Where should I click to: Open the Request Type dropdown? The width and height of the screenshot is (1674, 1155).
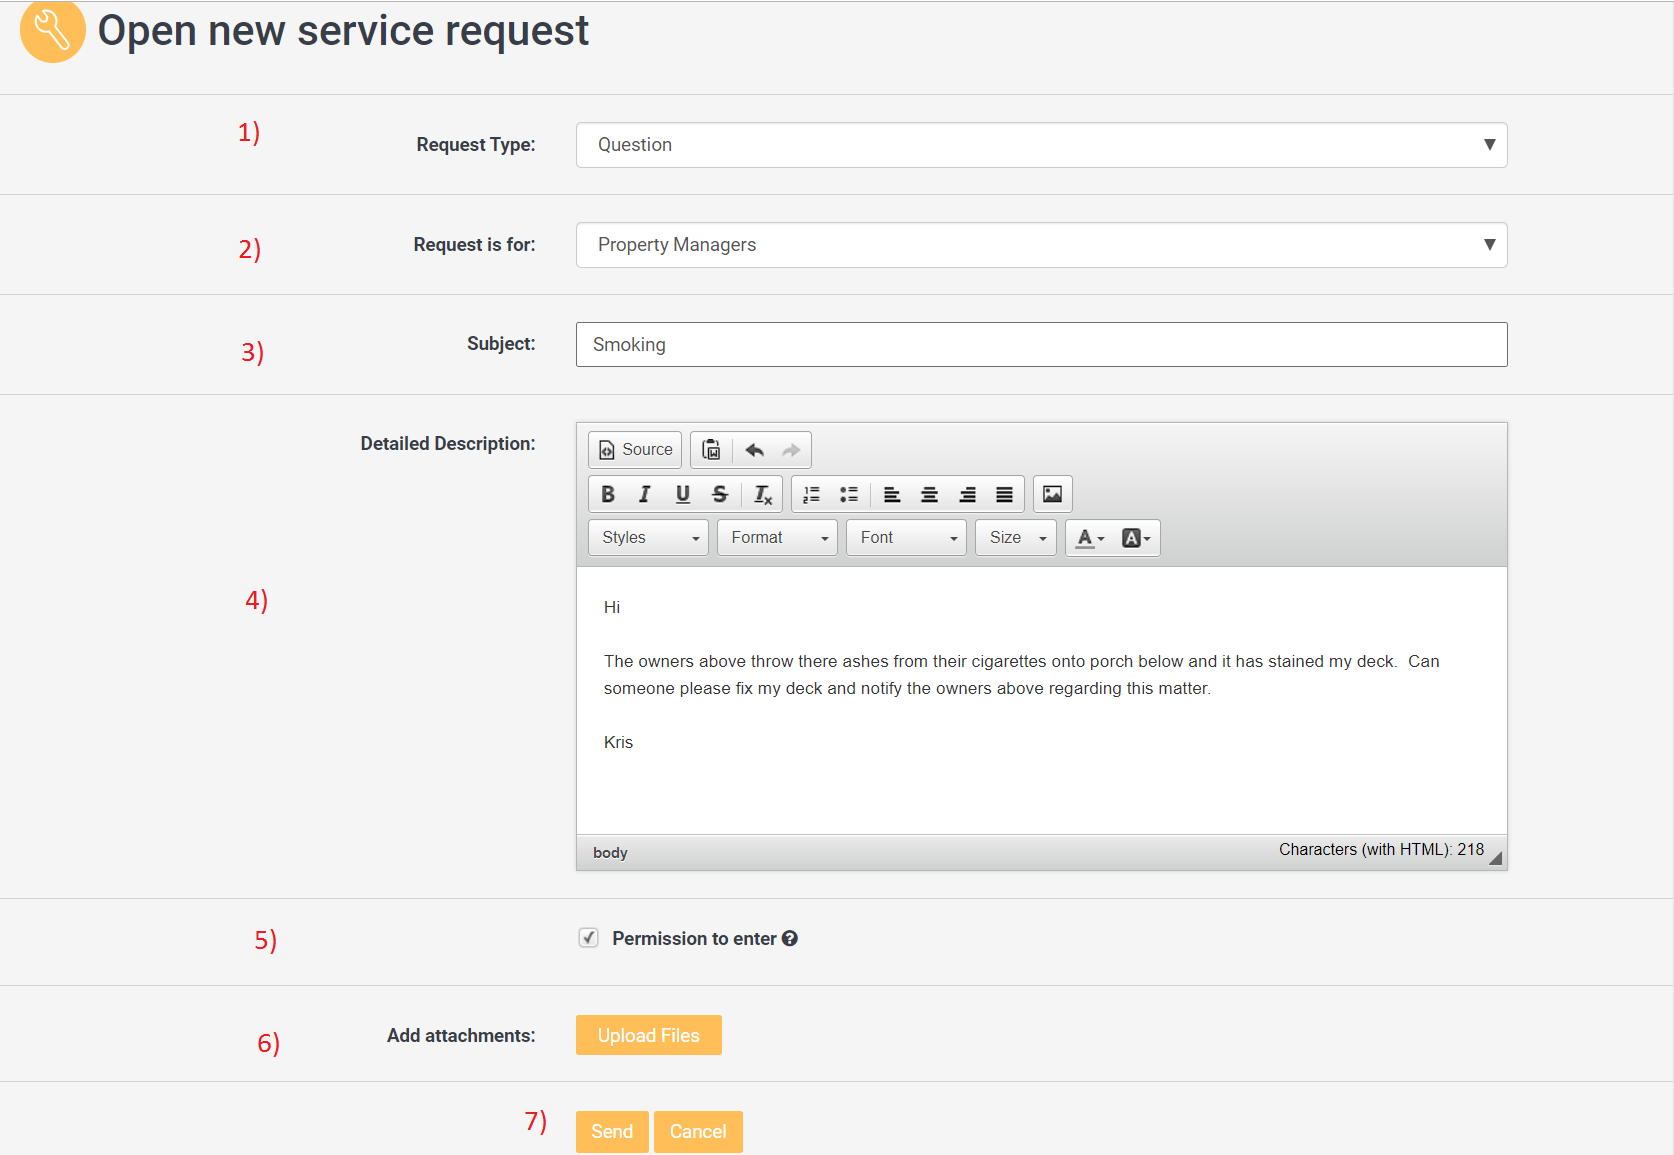coord(1041,145)
